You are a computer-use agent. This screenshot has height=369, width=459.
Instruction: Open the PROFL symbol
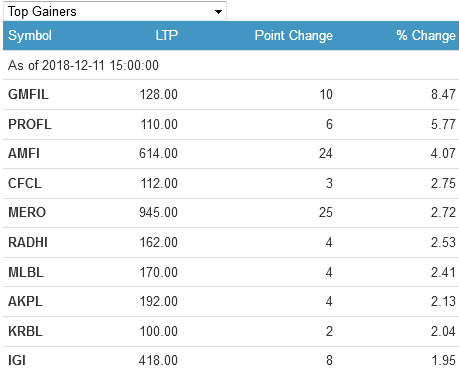pos(30,124)
